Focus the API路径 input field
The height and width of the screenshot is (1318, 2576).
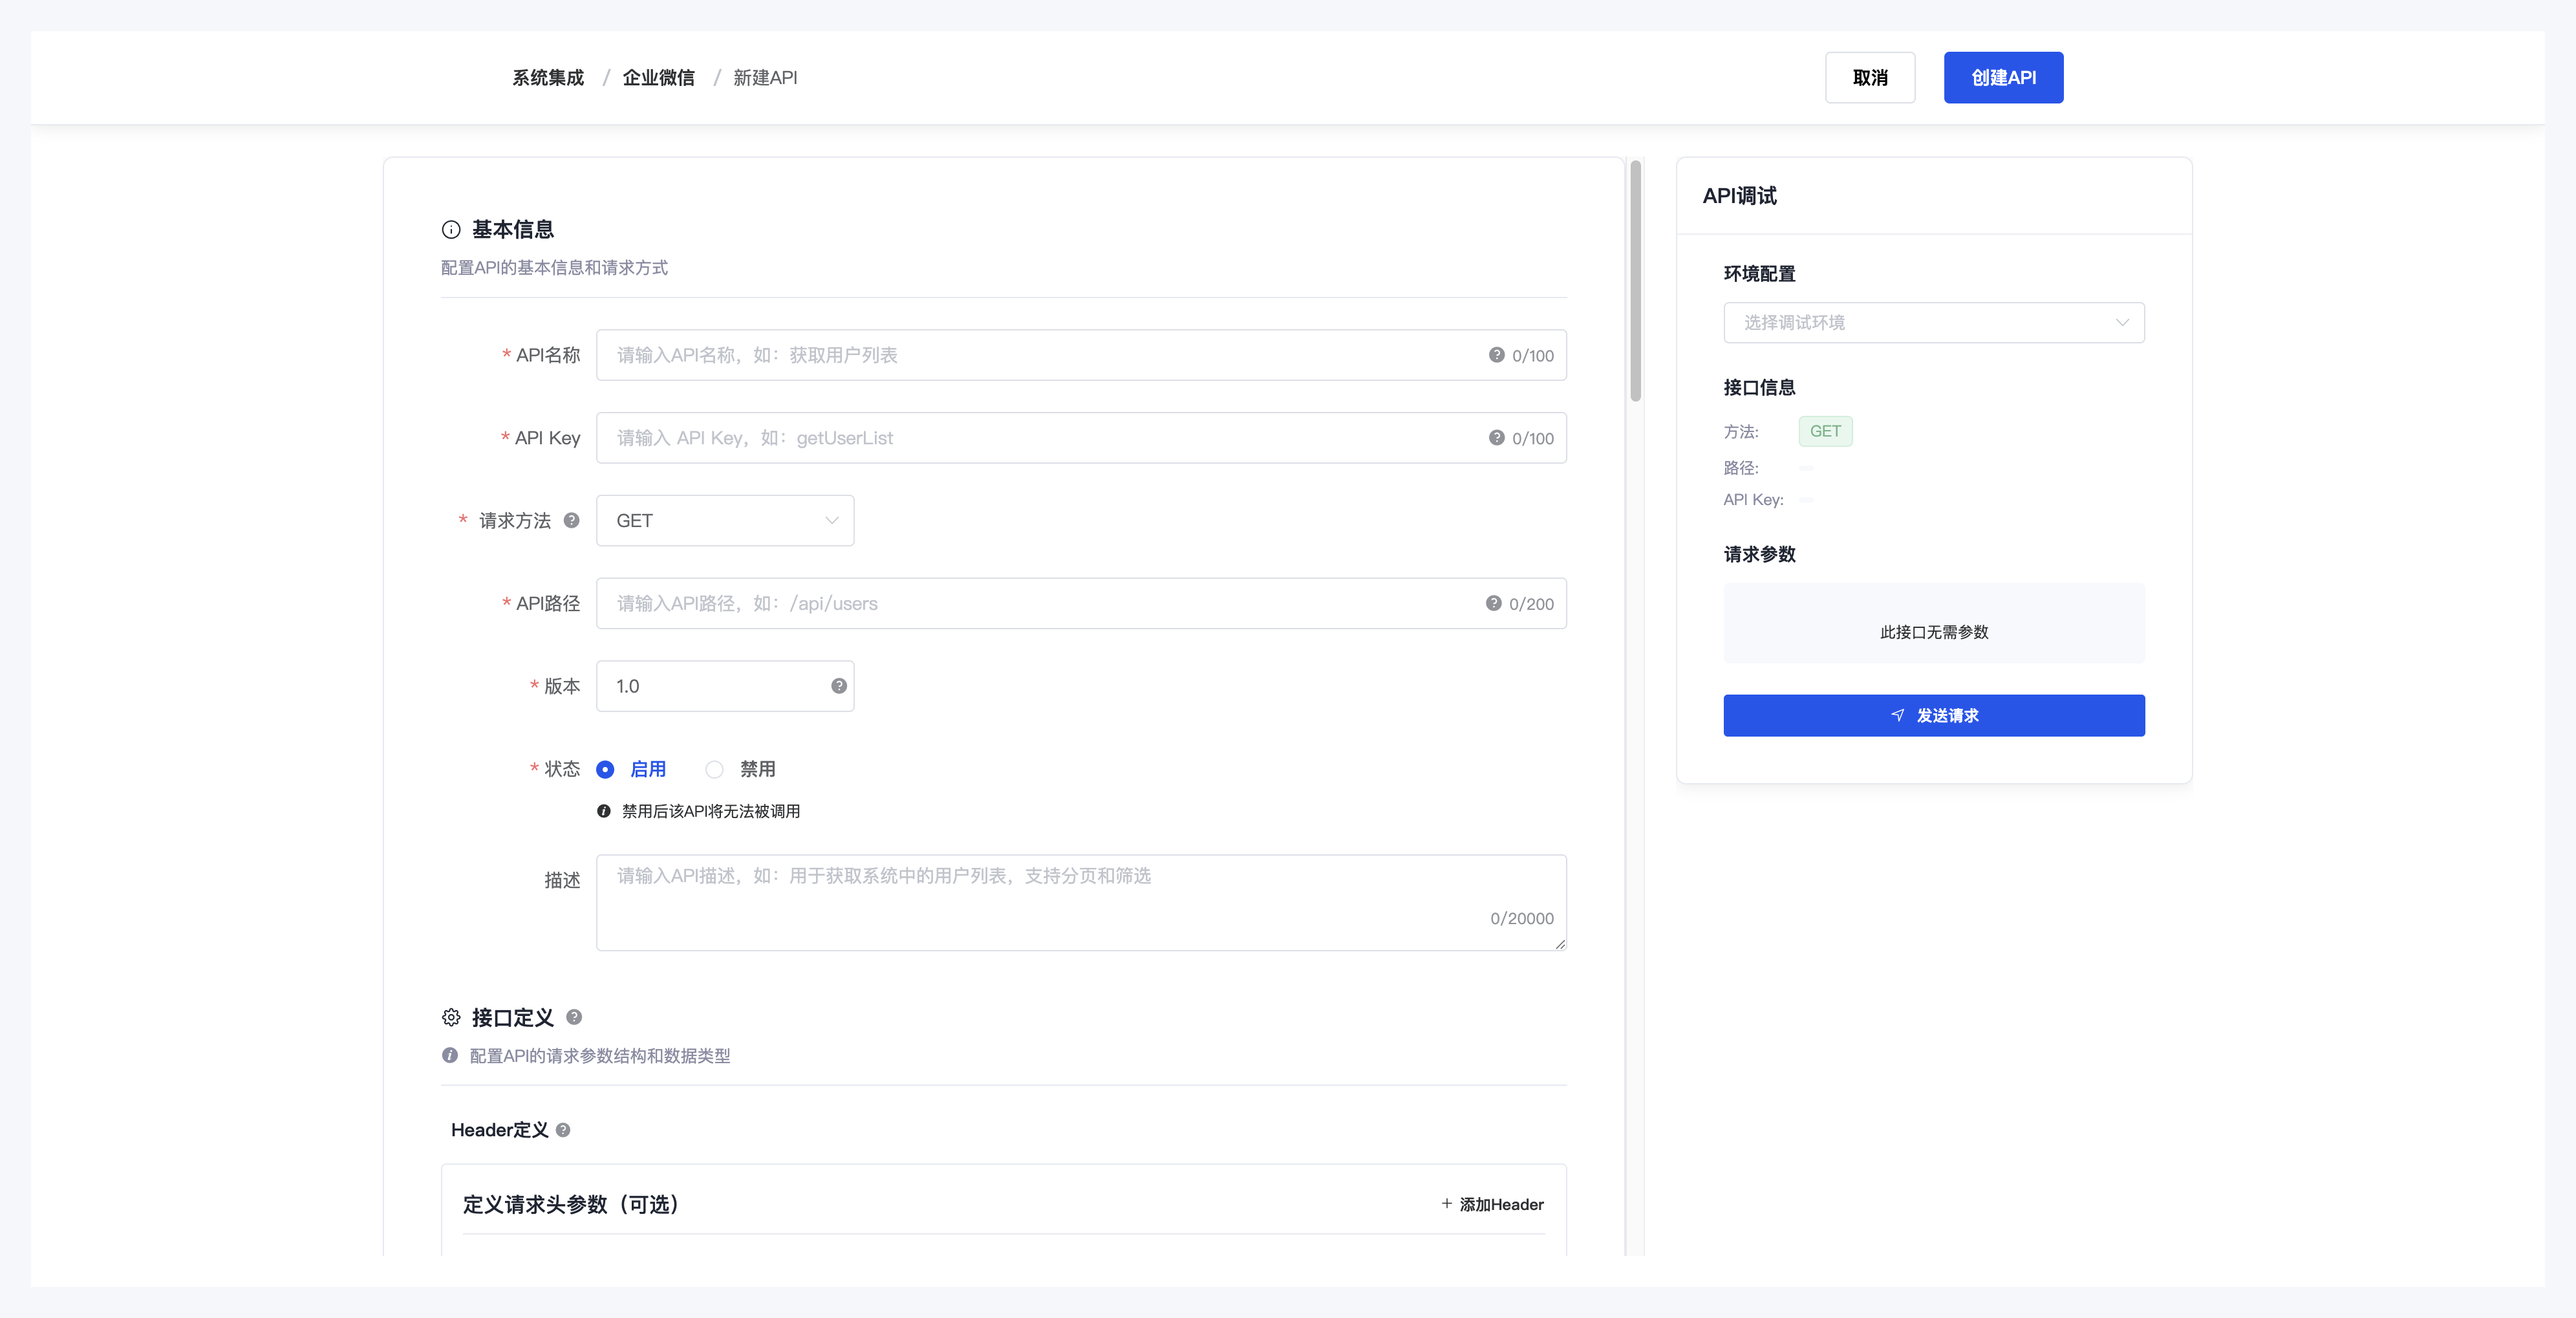click(x=1081, y=603)
